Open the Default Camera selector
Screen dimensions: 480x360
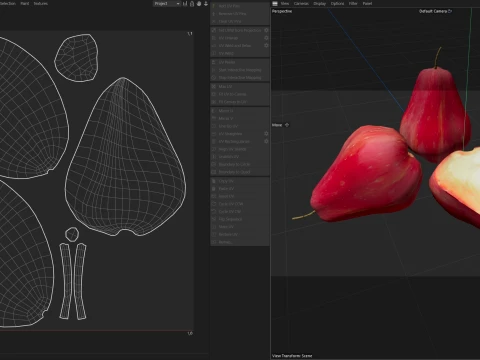(x=435, y=11)
